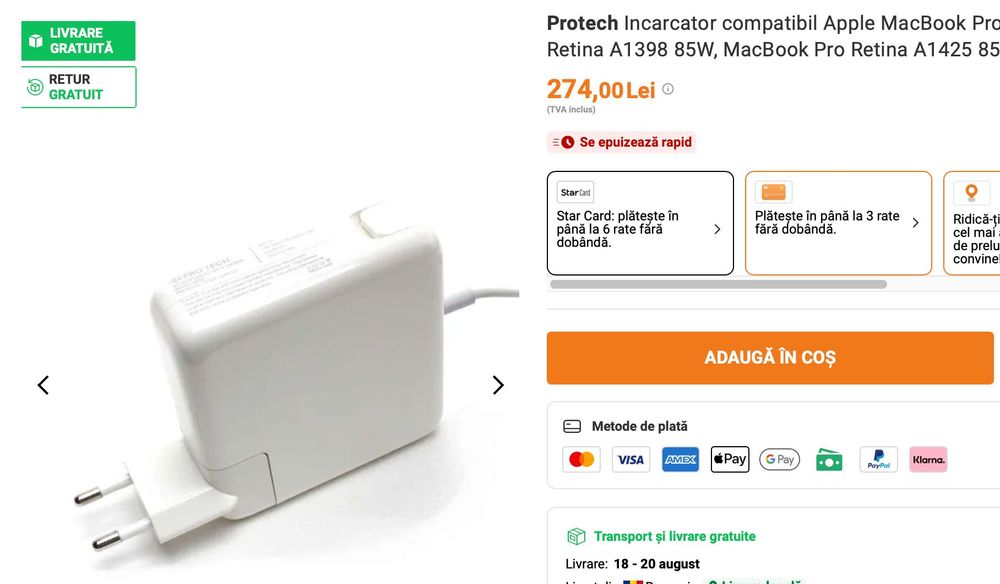
Task: Click the Mastercard payment icon
Action: click(x=581, y=460)
